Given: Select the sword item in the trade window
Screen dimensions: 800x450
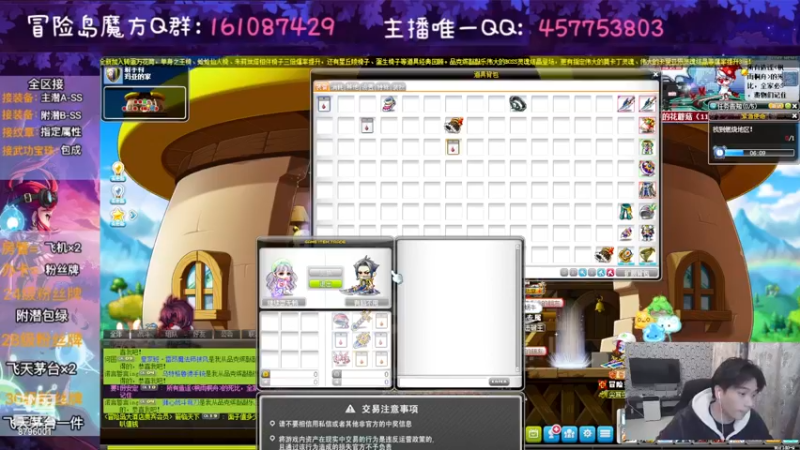Looking at the screenshot, I should (361, 321).
